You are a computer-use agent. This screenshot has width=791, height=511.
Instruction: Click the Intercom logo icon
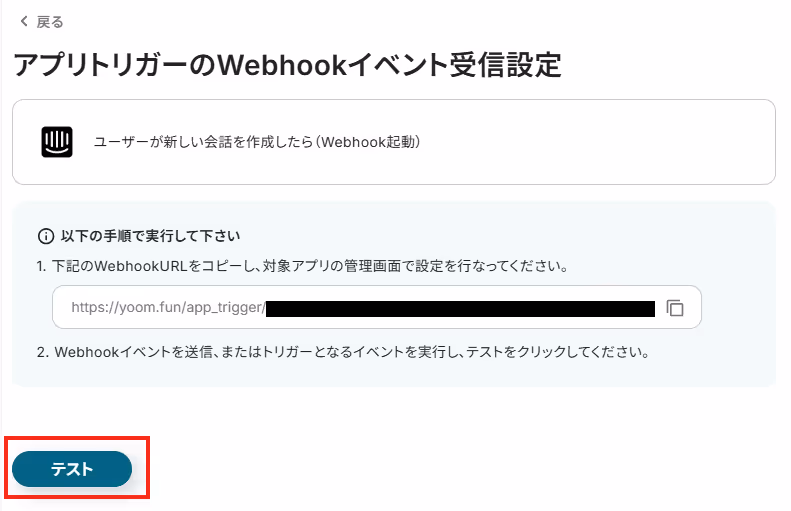[x=57, y=142]
